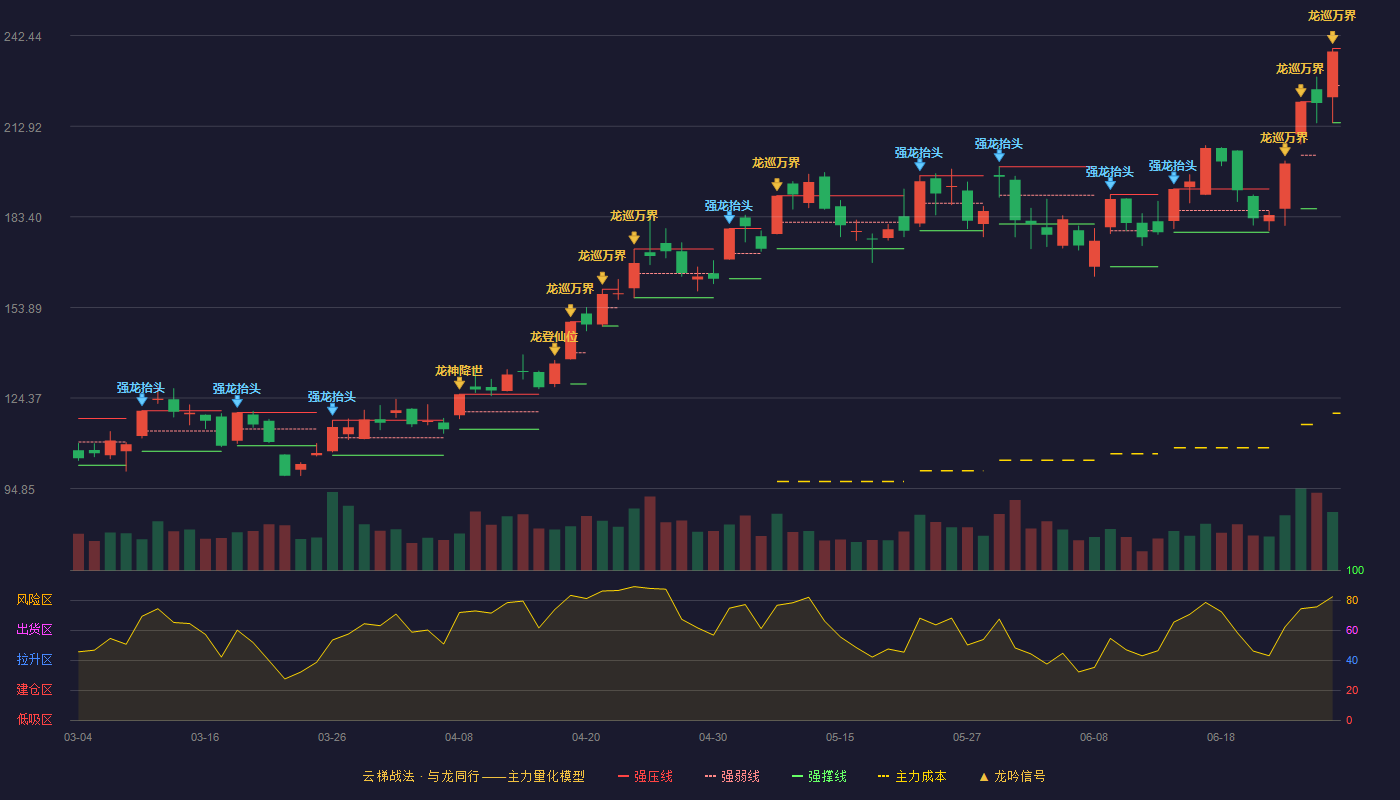Click the yellow arrow under 龙登仙位
Image resolution: width=1400 pixels, height=800 pixels.
click(555, 349)
